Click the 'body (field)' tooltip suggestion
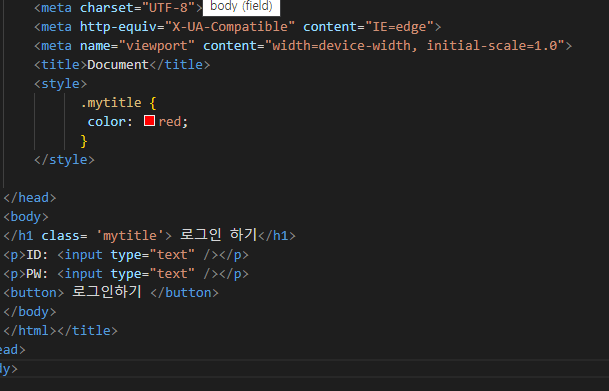The width and height of the screenshot is (609, 391). point(241,7)
